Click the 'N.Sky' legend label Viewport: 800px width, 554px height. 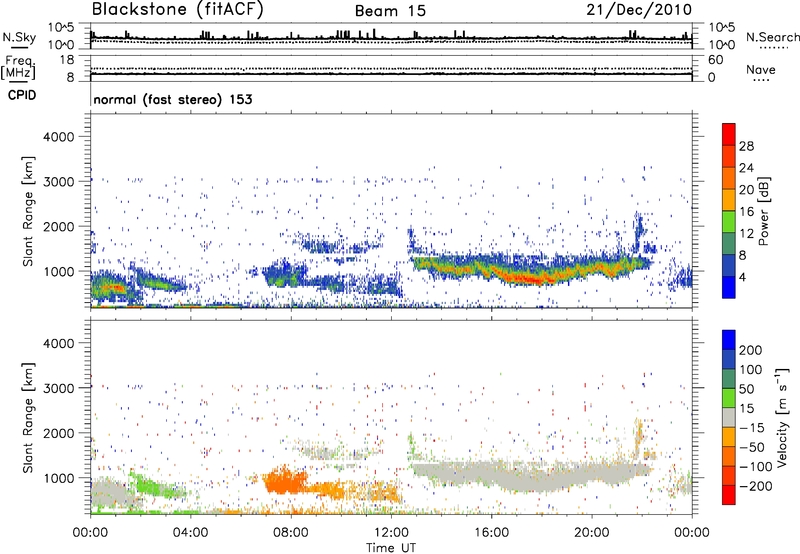pos(19,37)
